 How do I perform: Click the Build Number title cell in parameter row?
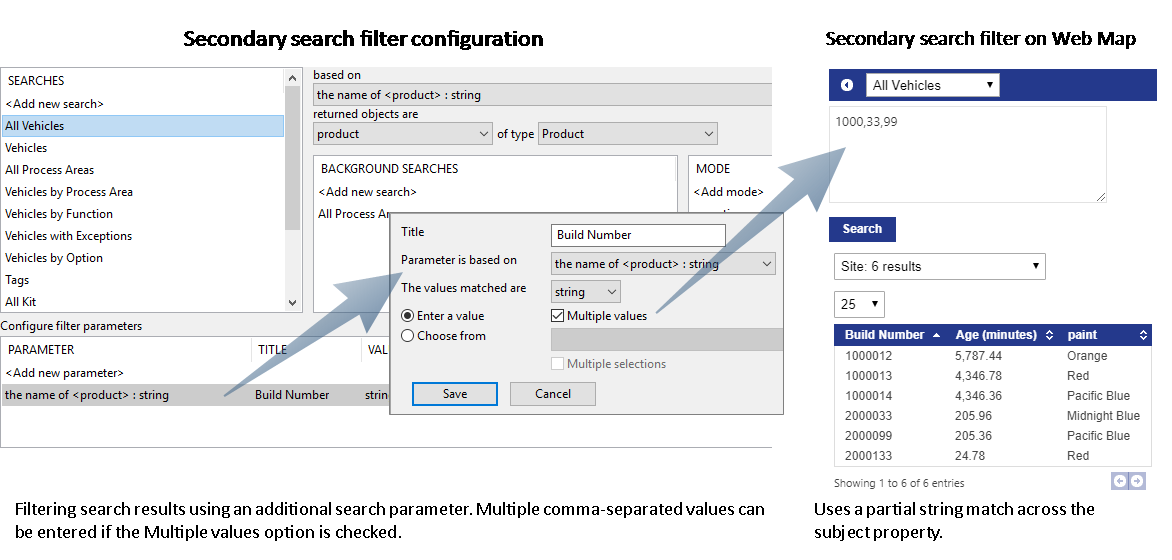[x=292, y=395]
